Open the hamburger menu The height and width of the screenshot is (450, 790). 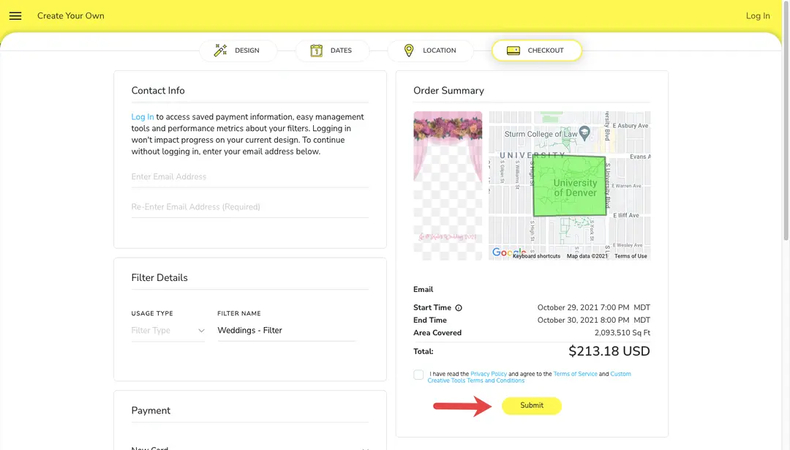click(15, 16)
